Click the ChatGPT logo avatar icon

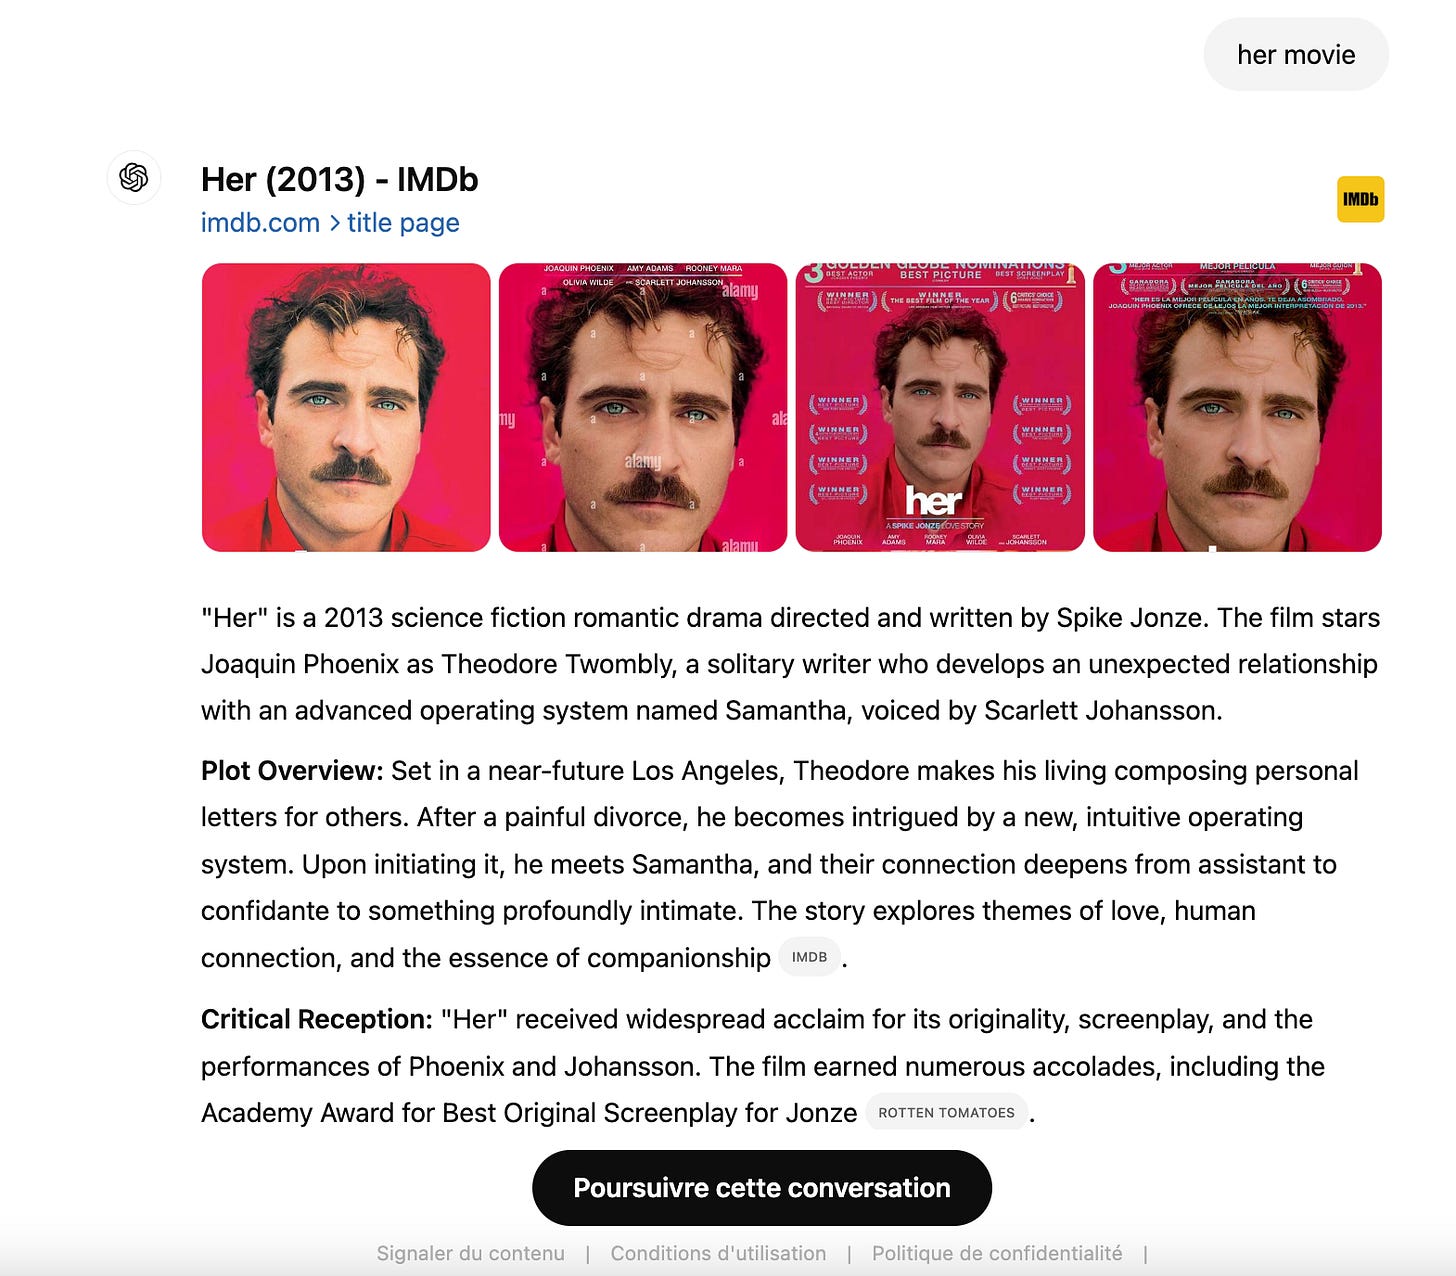134,178
